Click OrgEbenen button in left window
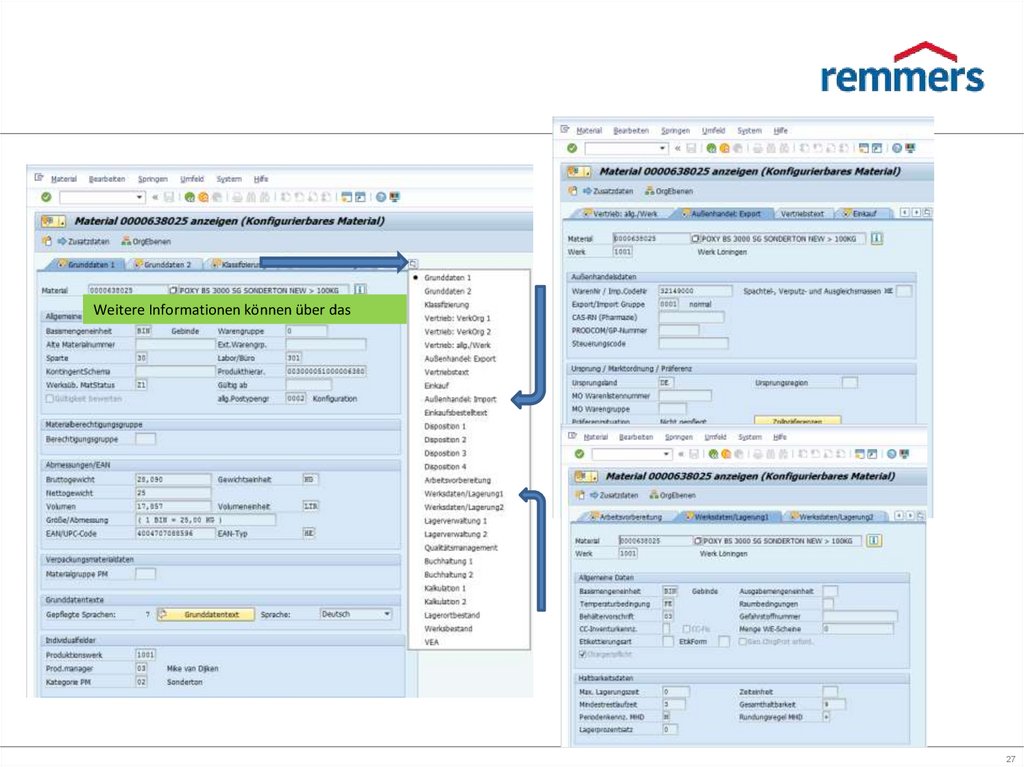This screenshot has width=1024, height=767. [146, 241]
